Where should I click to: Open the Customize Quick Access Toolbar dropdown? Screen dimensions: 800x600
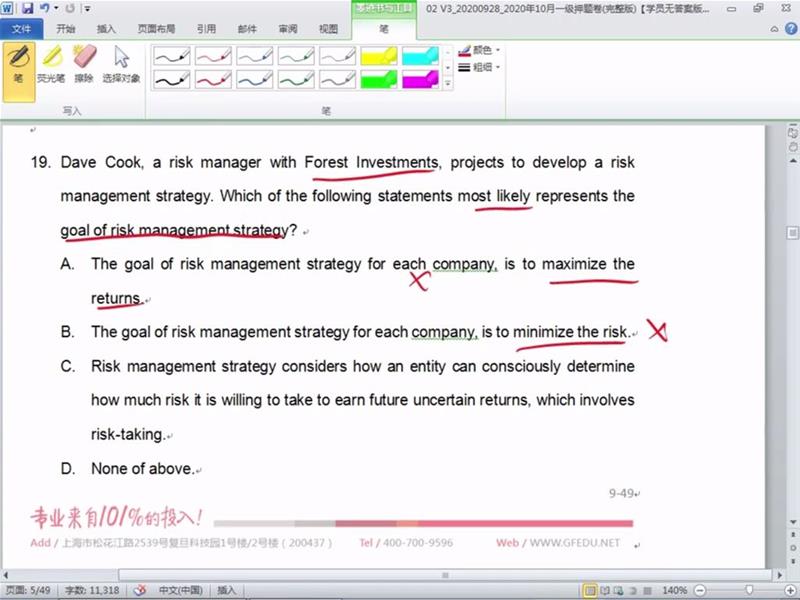87,8
